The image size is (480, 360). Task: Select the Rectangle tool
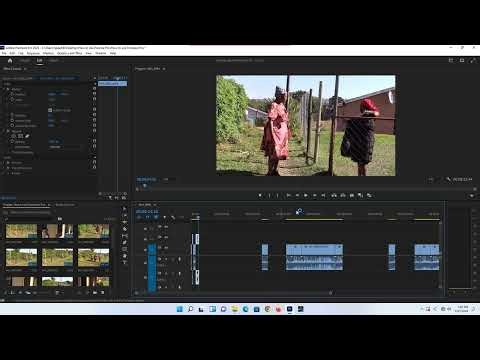[x=125, y=249]
